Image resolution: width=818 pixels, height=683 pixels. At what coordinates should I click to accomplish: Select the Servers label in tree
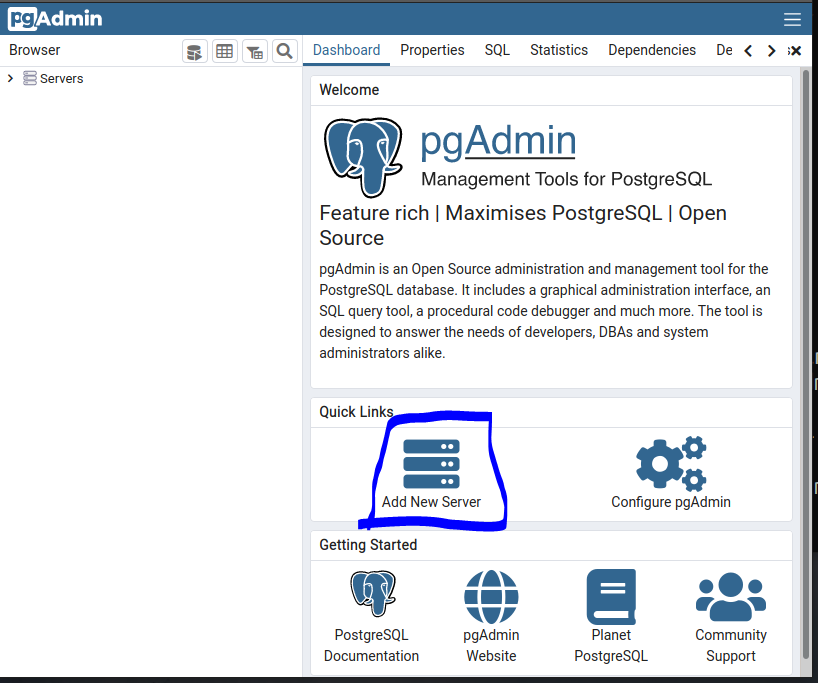tap(62, 79)
